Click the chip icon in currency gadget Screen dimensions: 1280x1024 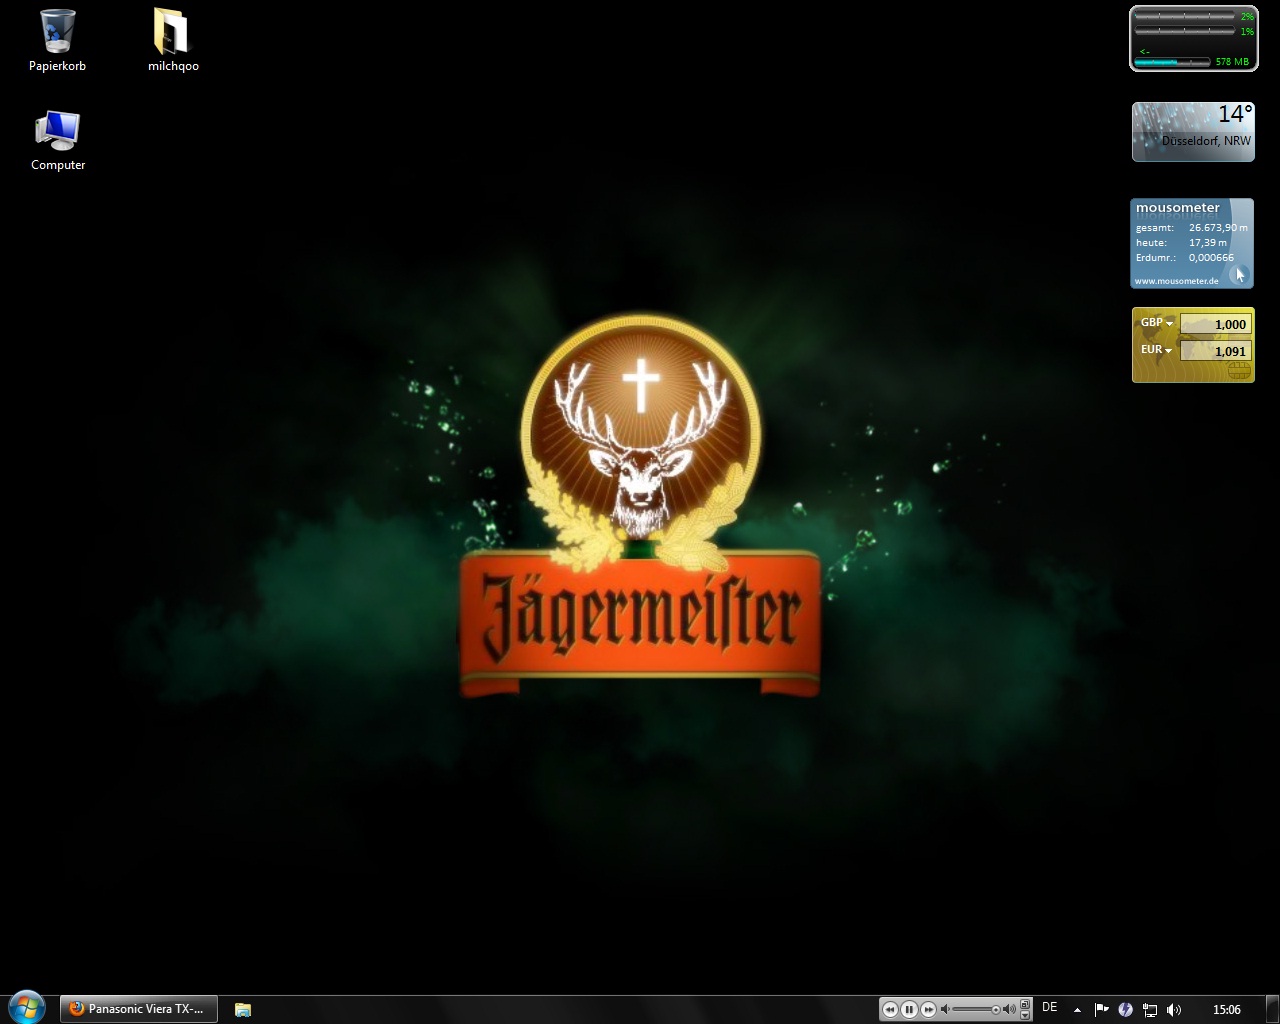point(1239,370)
